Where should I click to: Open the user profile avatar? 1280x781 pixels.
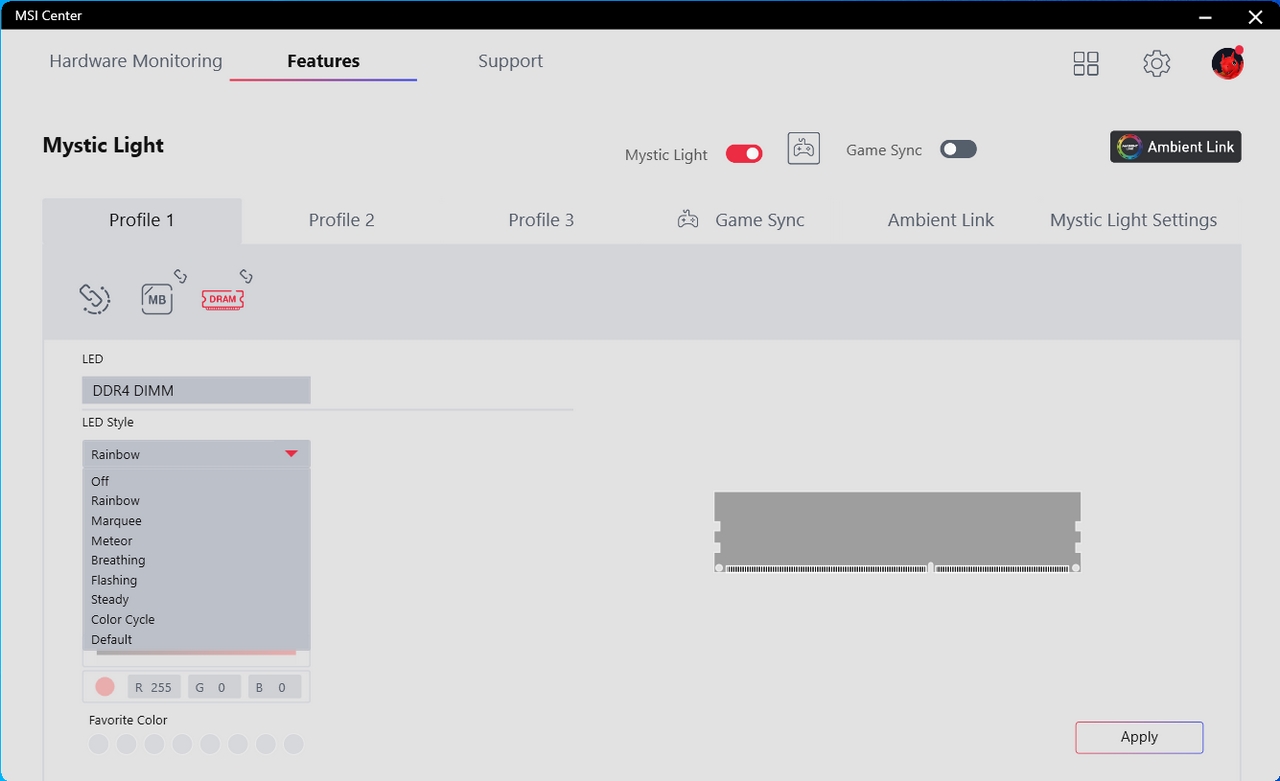tap(1227, 63)
